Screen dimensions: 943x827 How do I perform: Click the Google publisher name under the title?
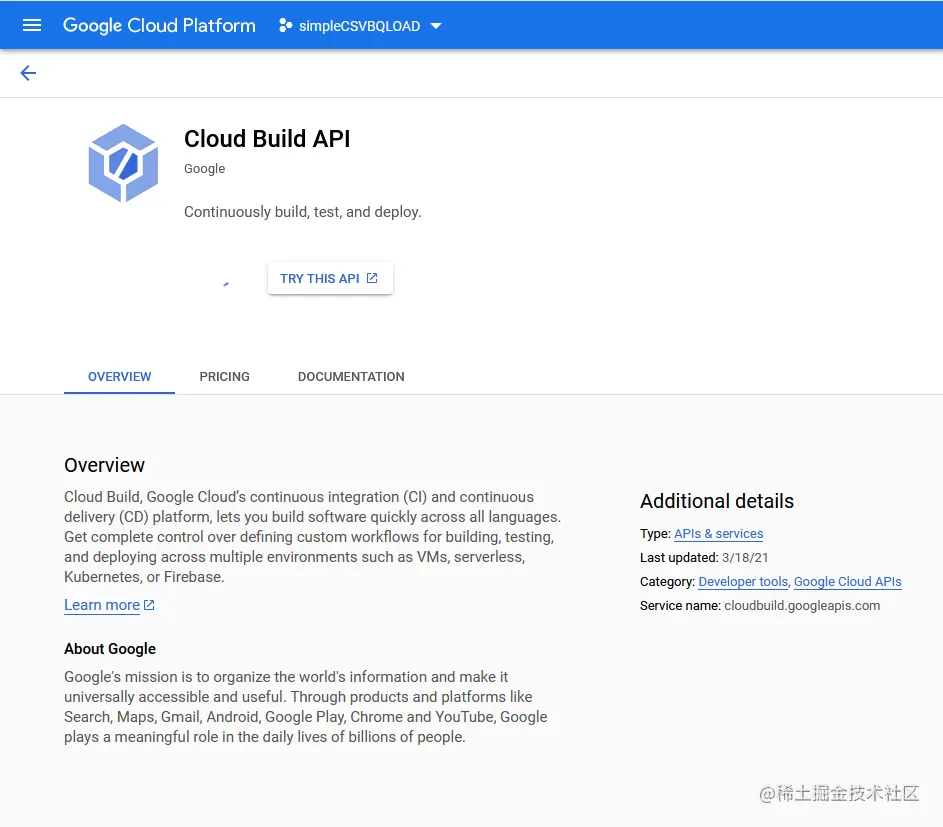coord(204,169)
